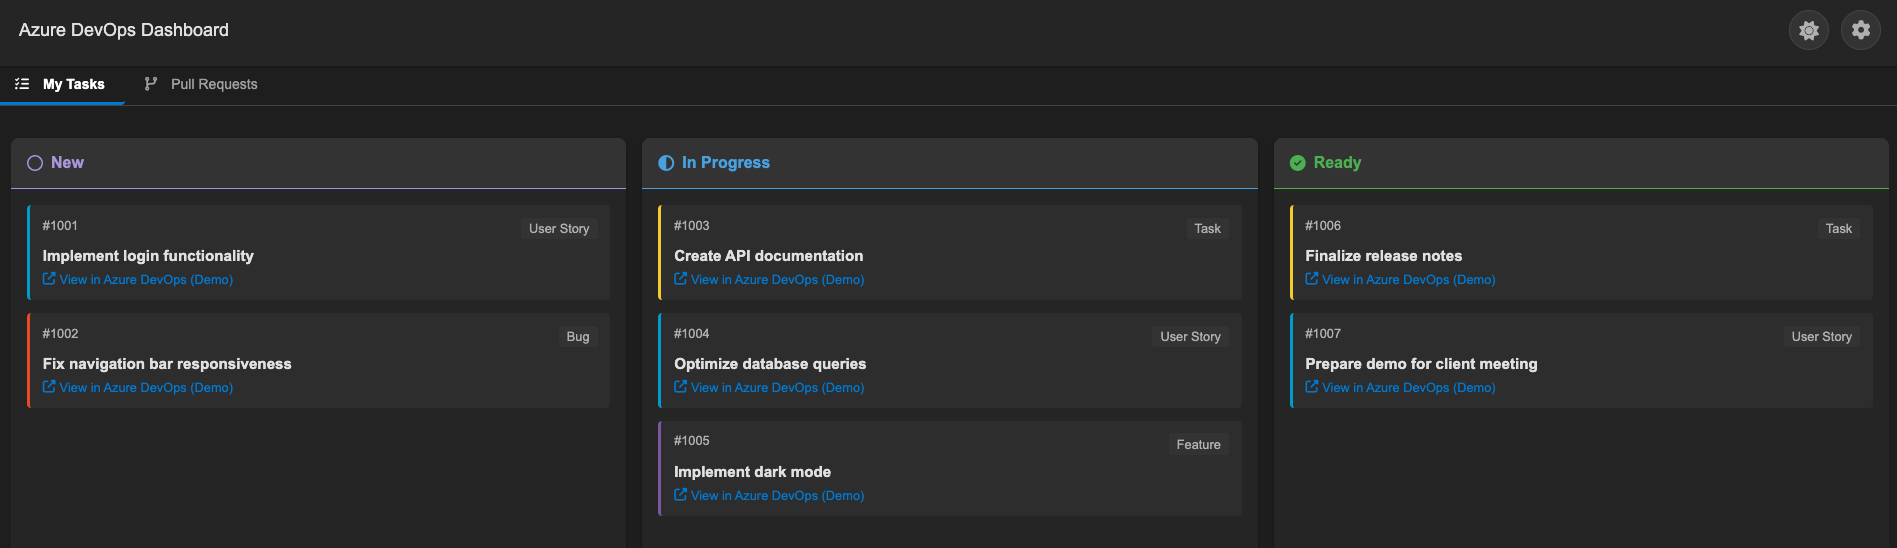This screenshot has height=548, width=1897.
Task: Click the Azure DevOps Dashboard title
Action: click(x=124, y=30)
